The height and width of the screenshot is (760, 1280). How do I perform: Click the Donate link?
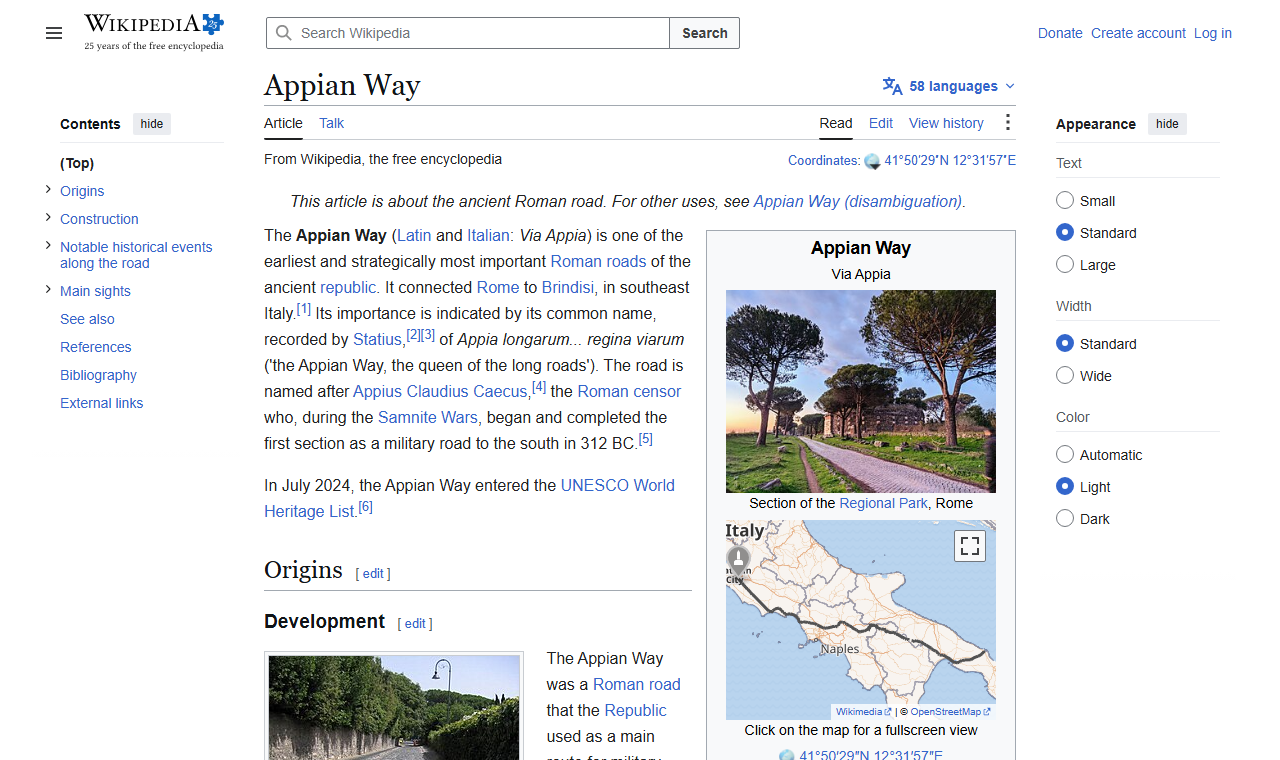pos(1060,33)
